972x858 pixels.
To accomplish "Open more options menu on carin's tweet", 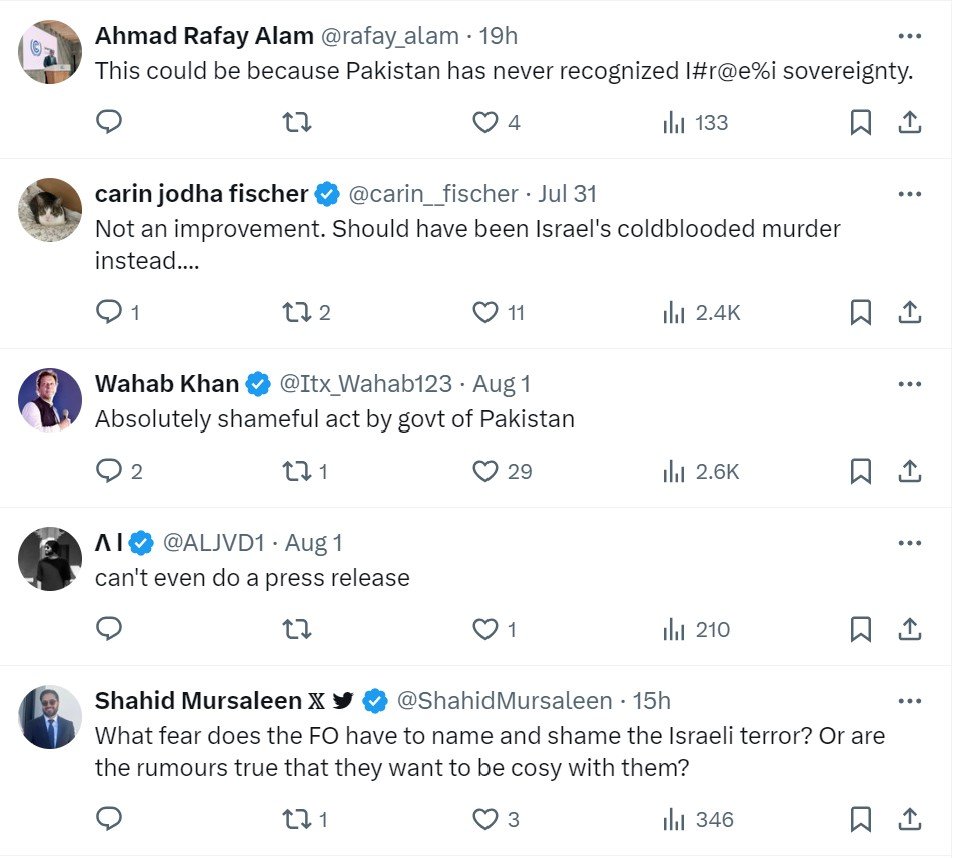I will pos(909,193).
